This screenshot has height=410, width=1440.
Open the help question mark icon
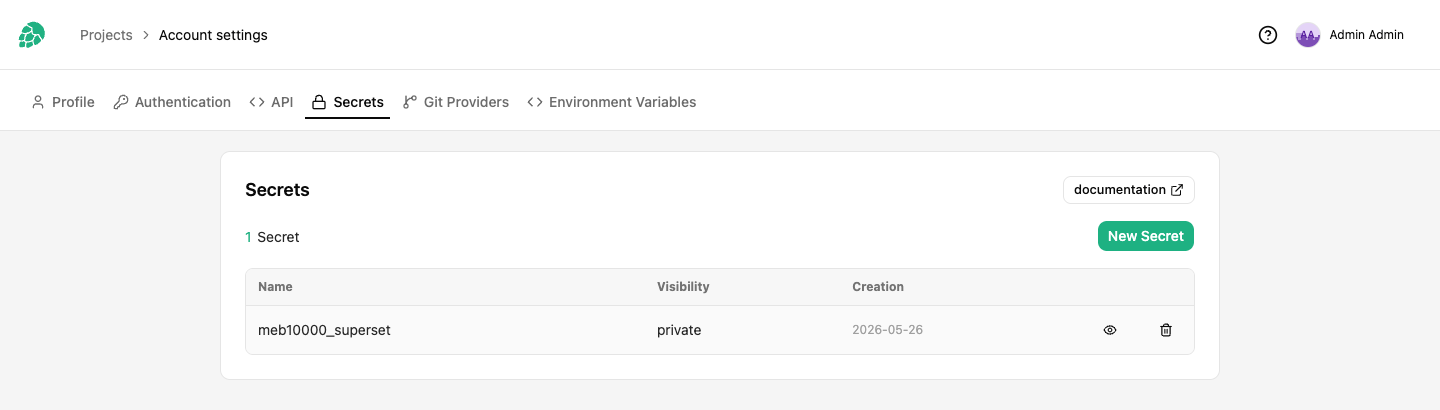click(x=1268, y=35)
